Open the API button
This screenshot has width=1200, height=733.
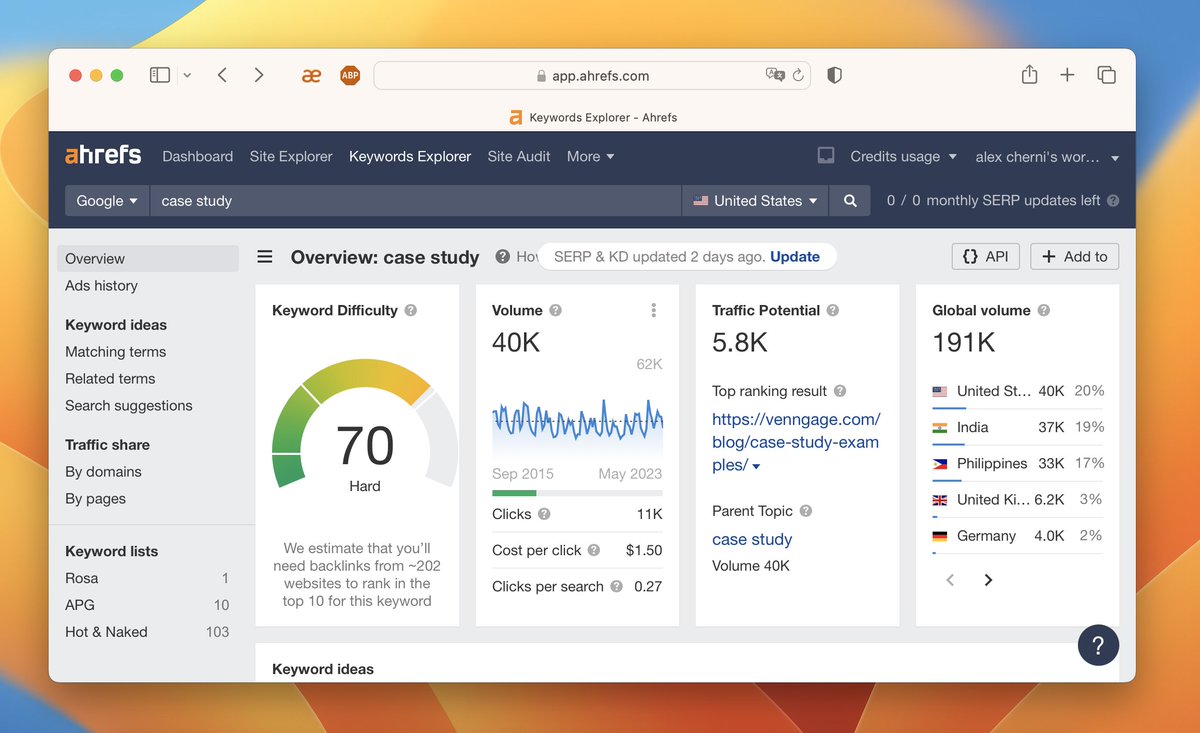click(x=985, y=256)
